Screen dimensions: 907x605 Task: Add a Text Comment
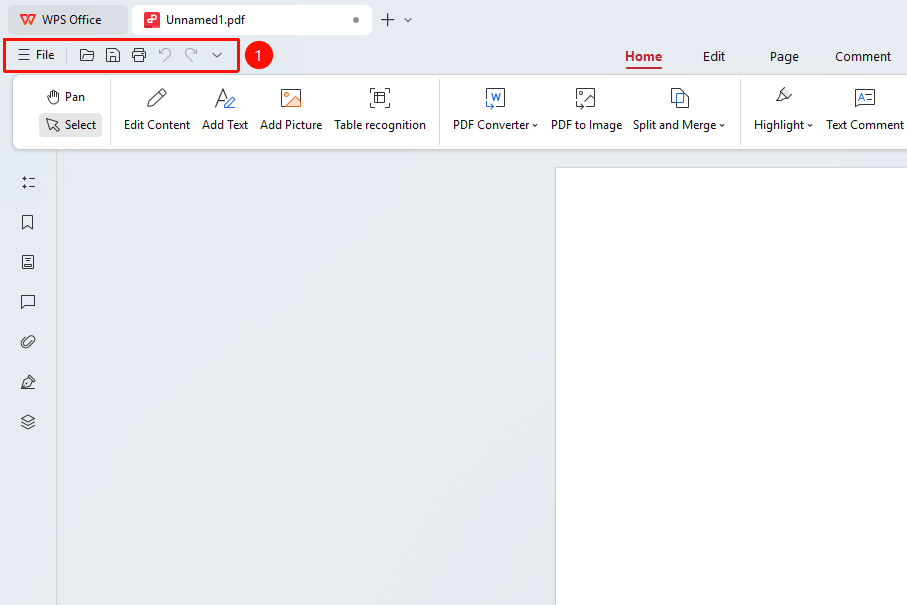coord(865,110)
